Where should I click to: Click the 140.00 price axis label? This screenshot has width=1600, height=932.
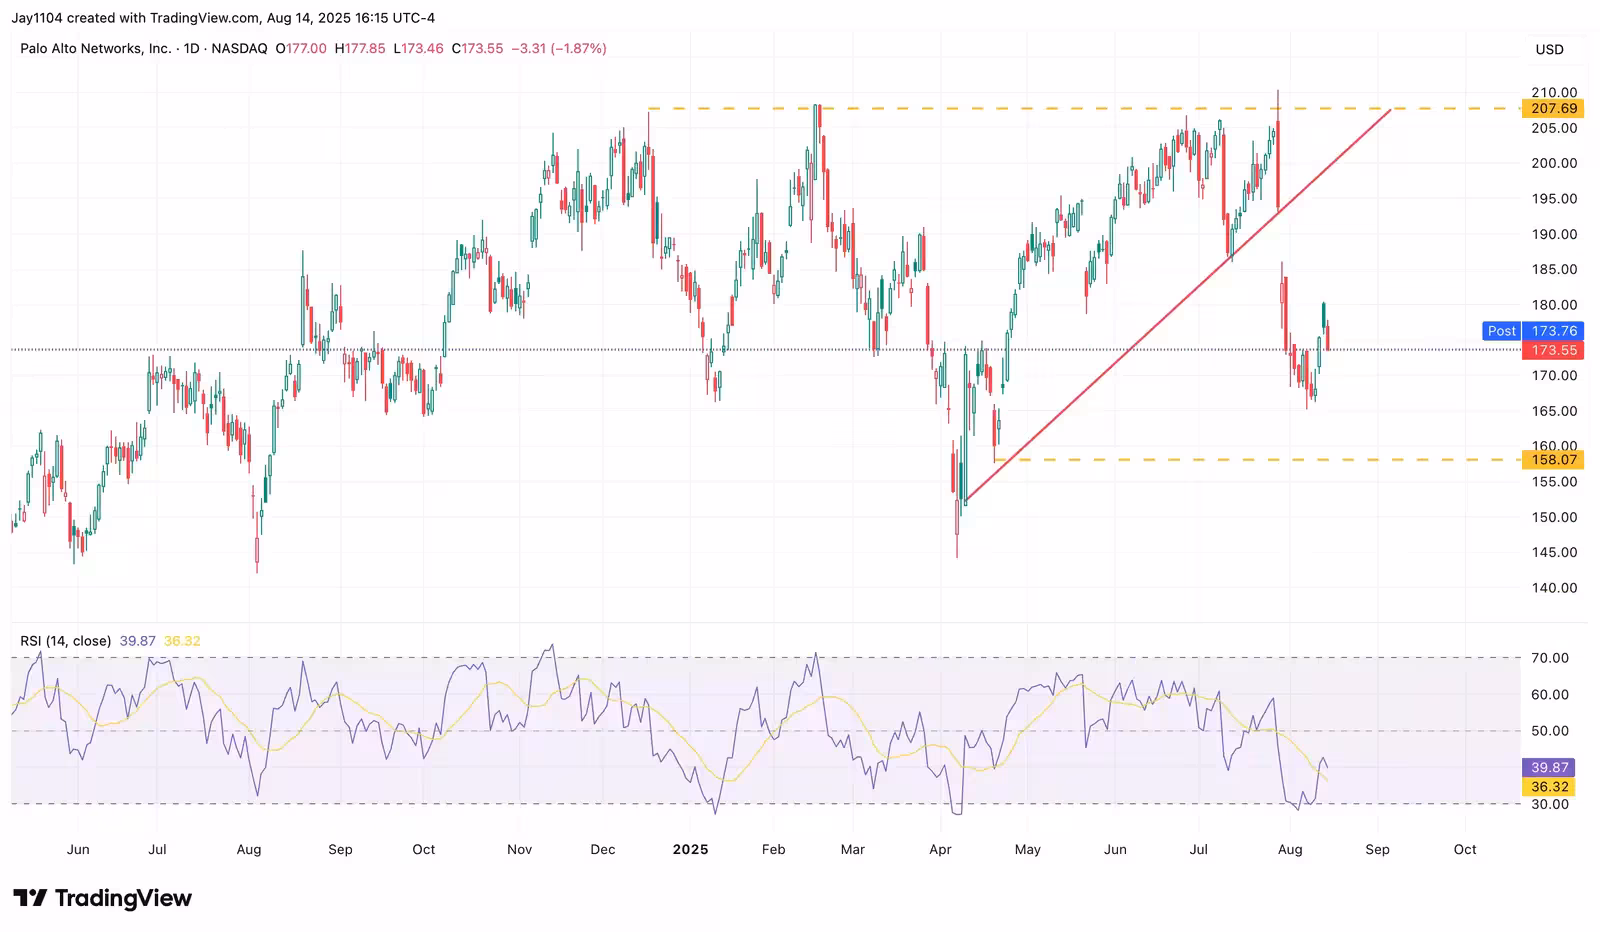(x=1554, y=588)
